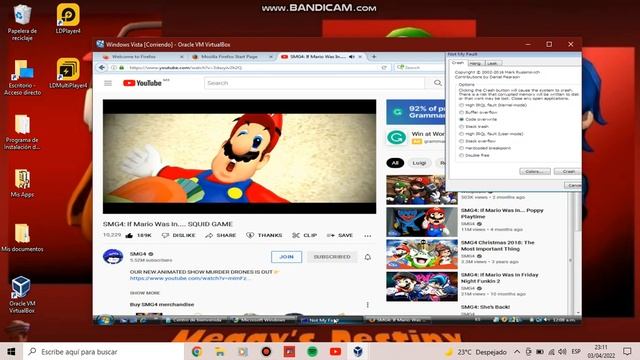Dislike the SQUID GAME video
The height and width of the screenshot is (360, 640).
pos(179,236)
